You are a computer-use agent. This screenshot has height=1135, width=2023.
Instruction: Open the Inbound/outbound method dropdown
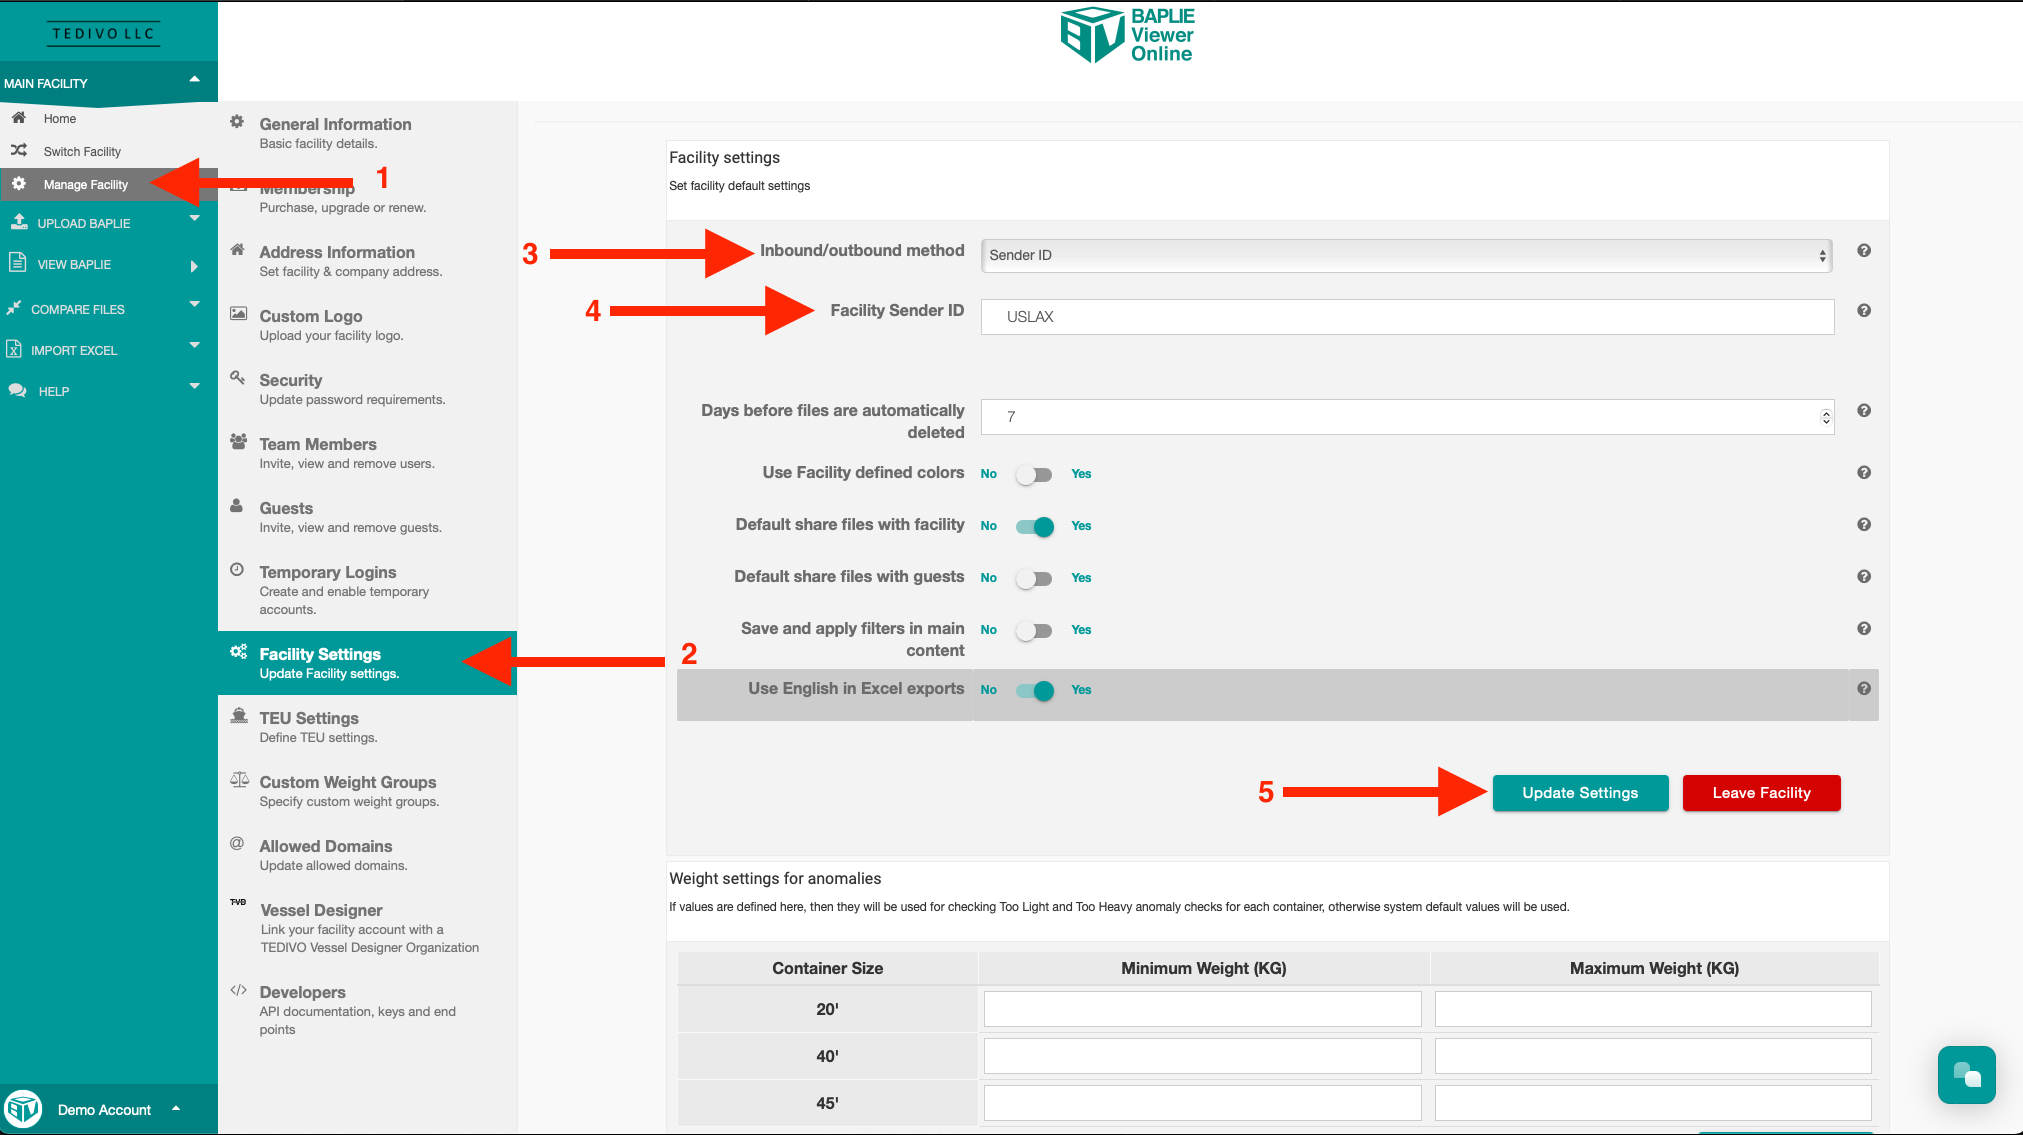(x=1406, y=256)
